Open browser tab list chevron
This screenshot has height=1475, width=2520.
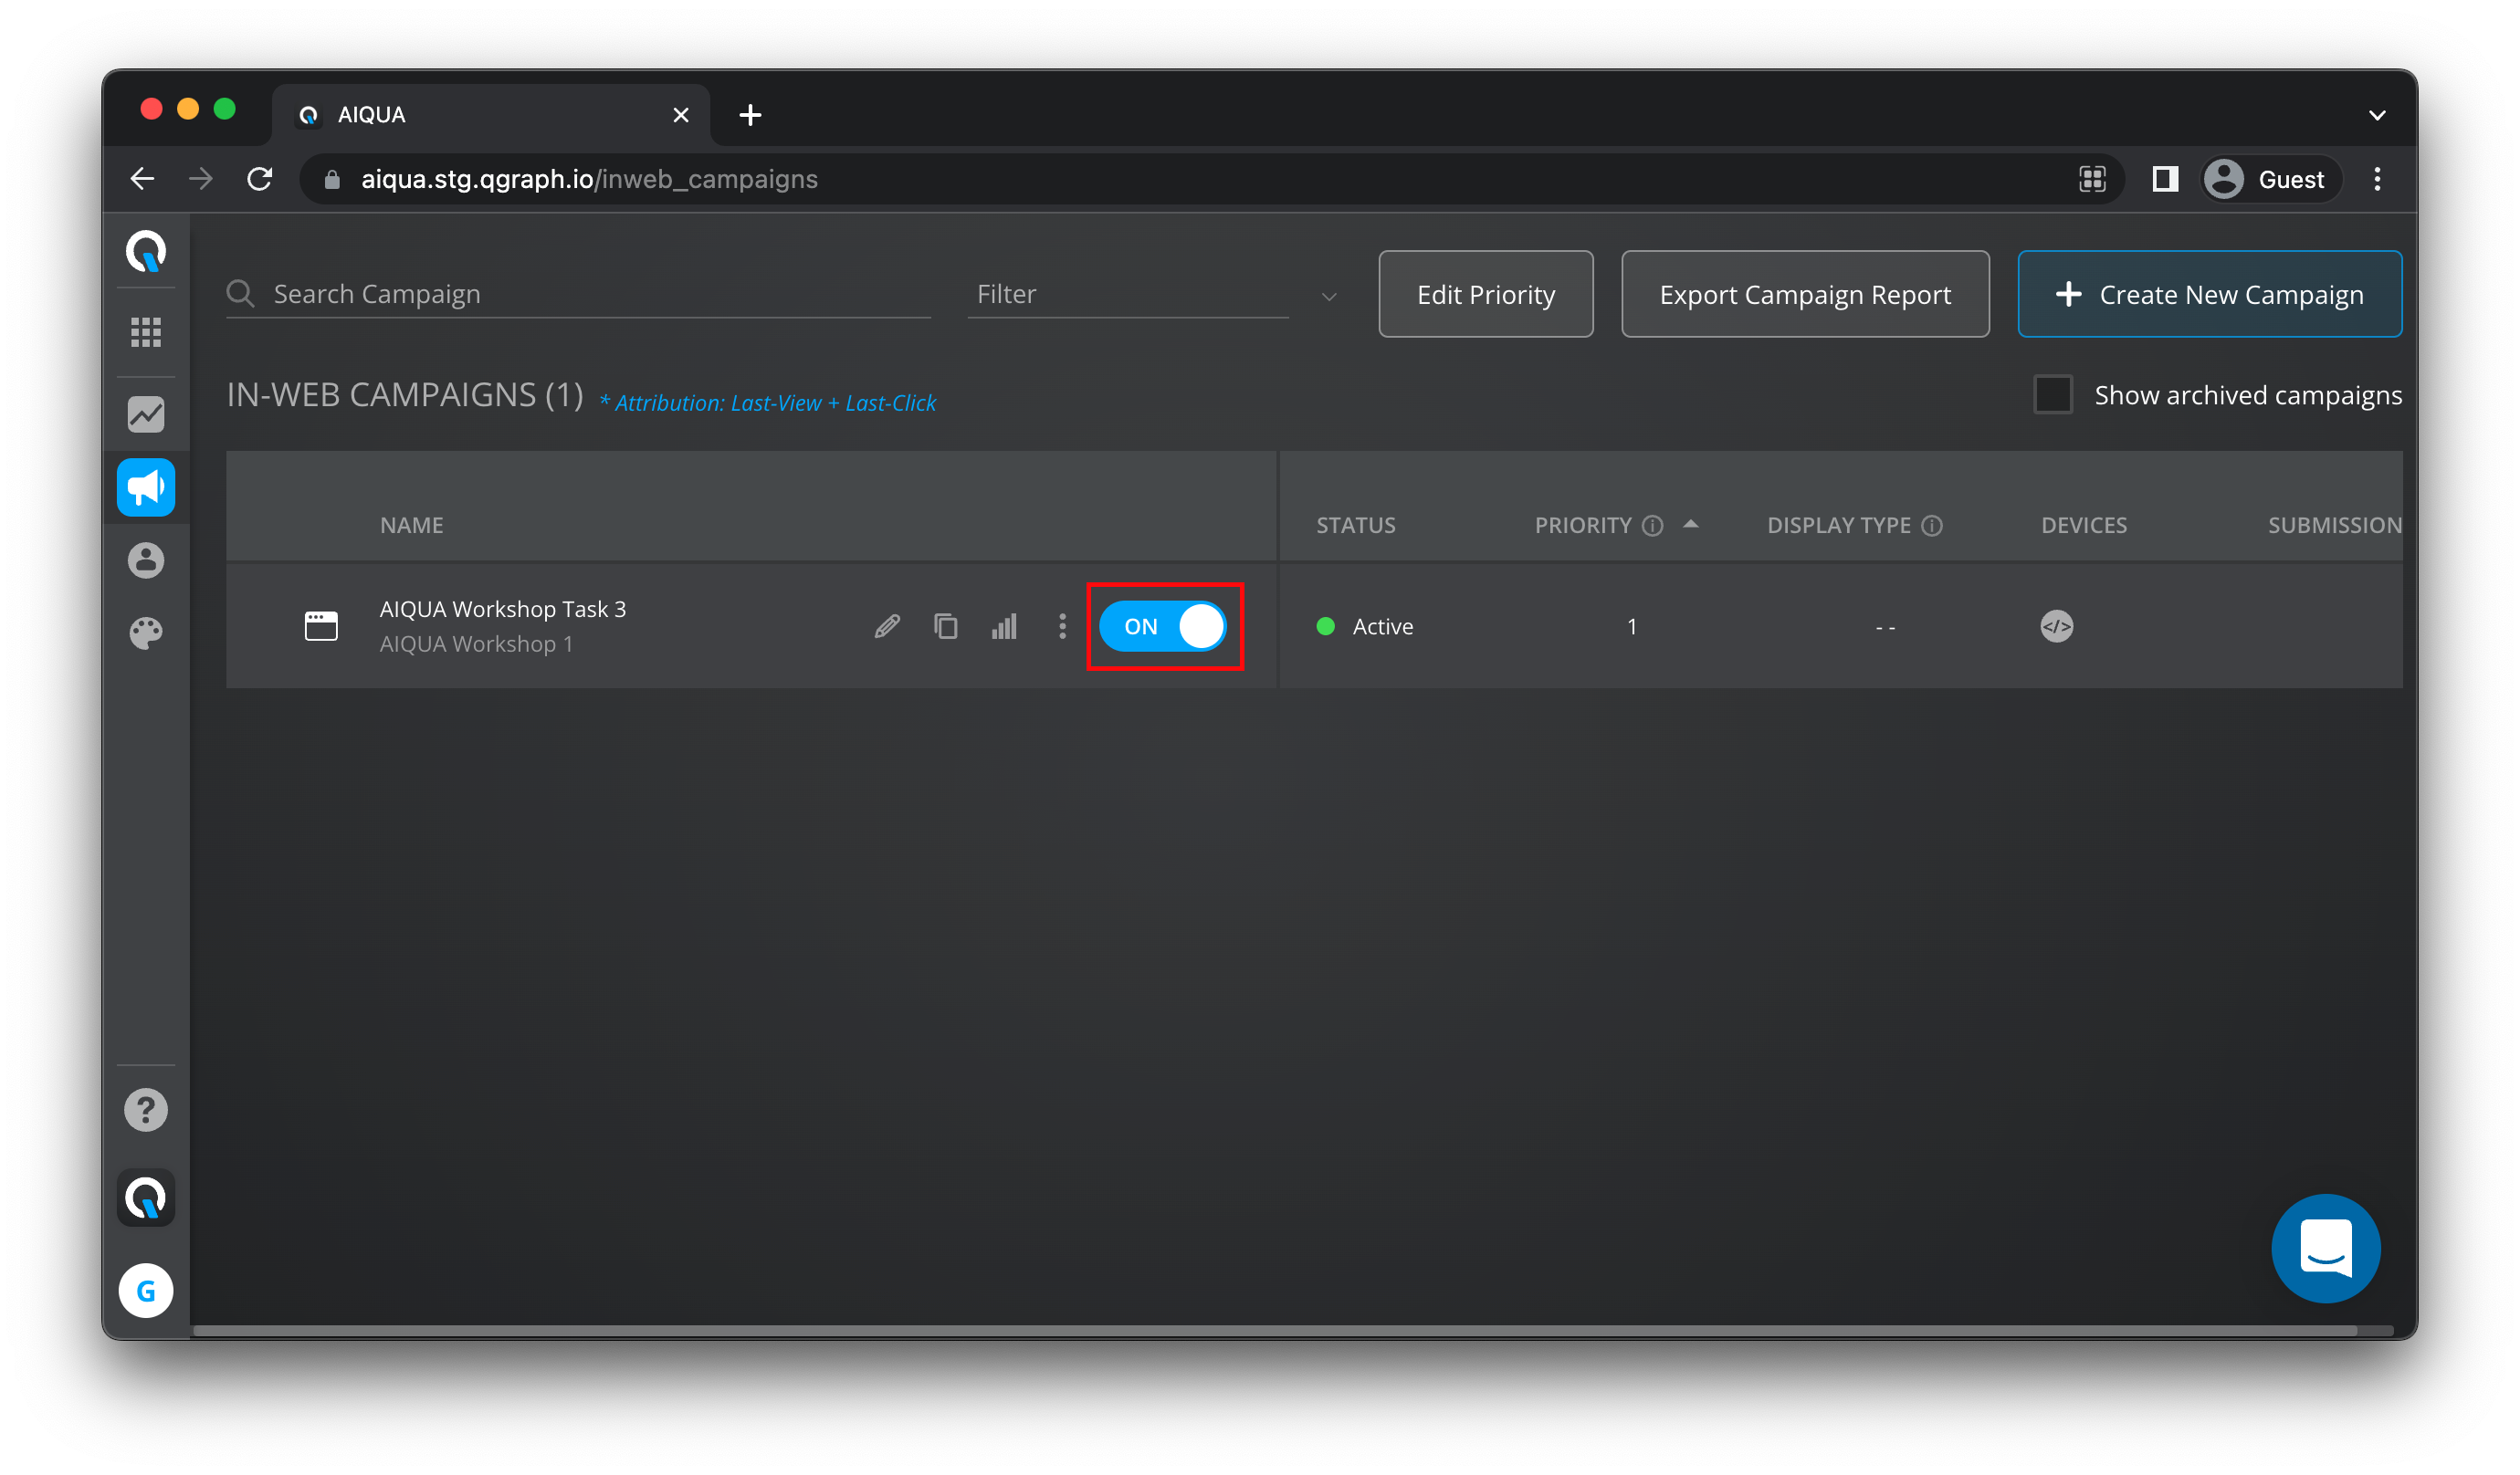pos(2377,116)
